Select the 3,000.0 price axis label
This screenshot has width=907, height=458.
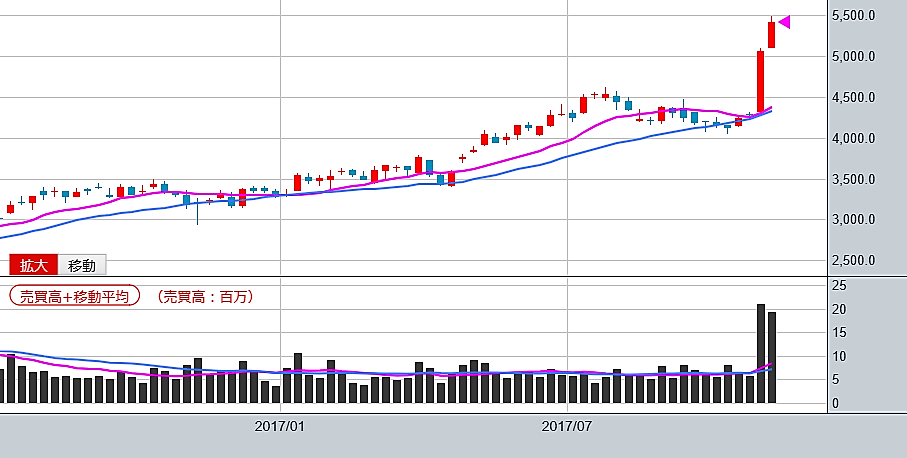[853, 220]
